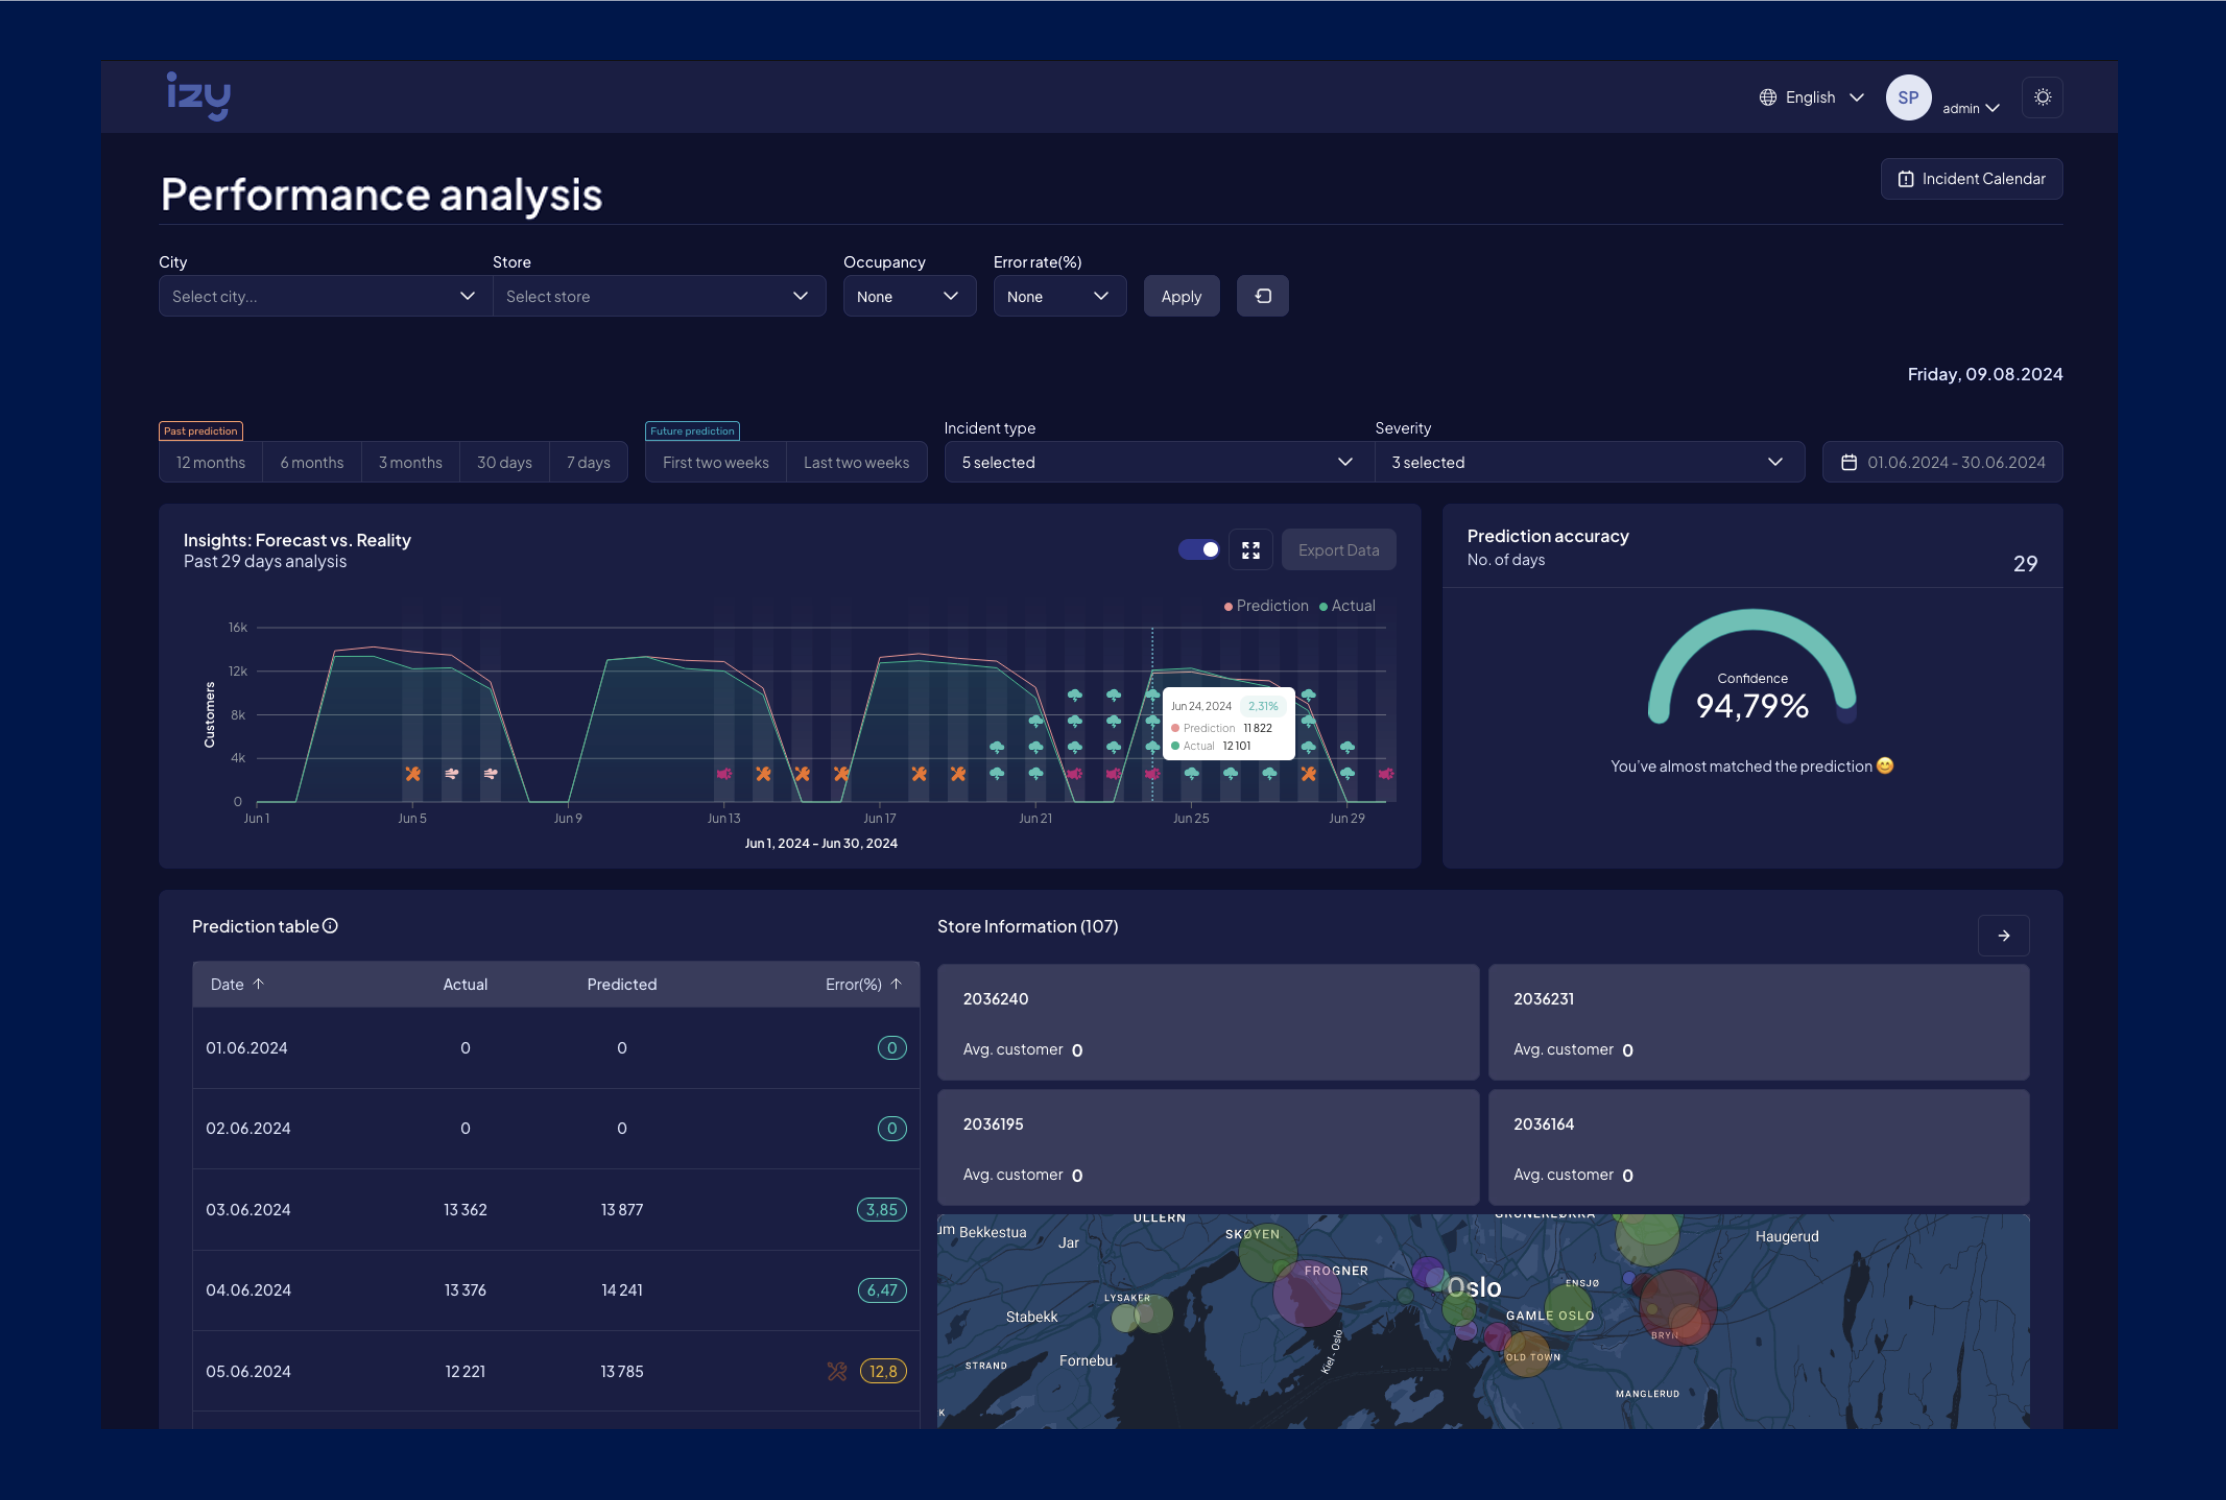Click the 02.06.2024 table row date
This screenshot has height=1500, width=2226.
248,1128
